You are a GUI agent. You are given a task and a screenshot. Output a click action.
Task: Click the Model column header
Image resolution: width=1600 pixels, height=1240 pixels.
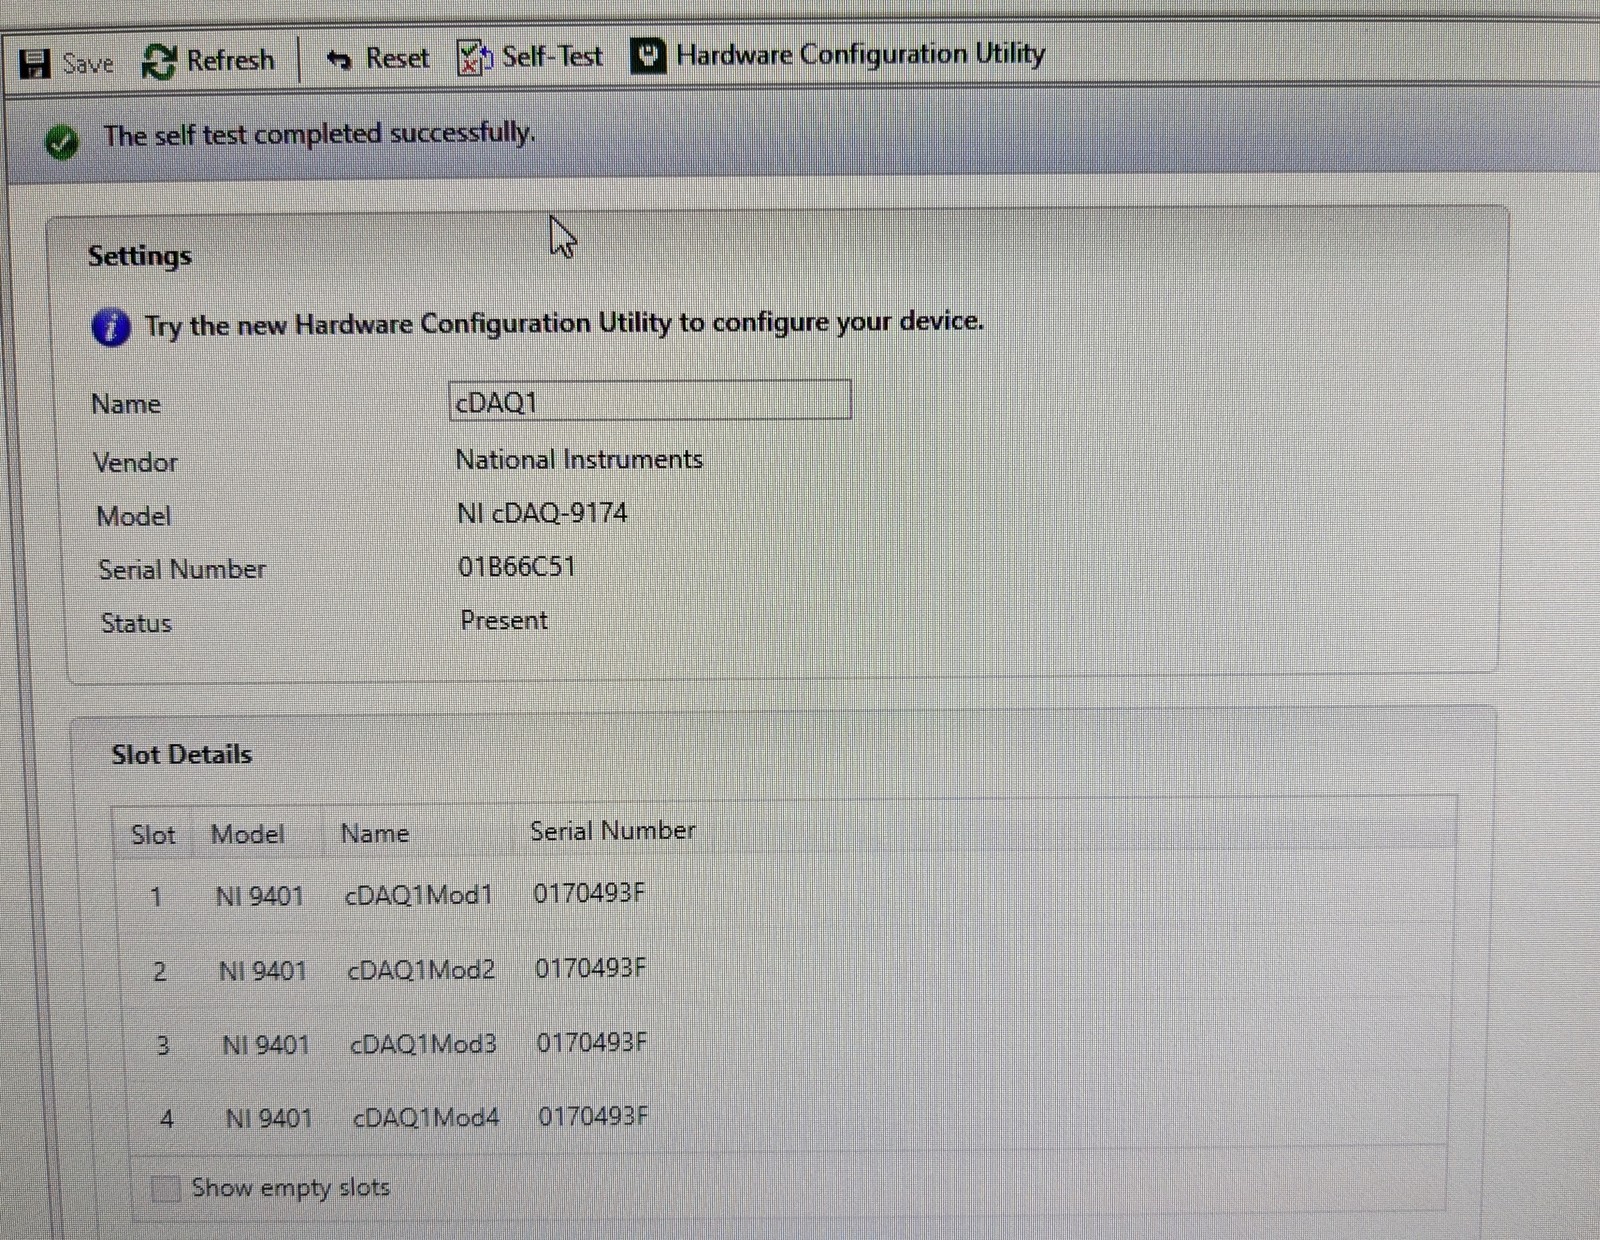coord(247,834)
